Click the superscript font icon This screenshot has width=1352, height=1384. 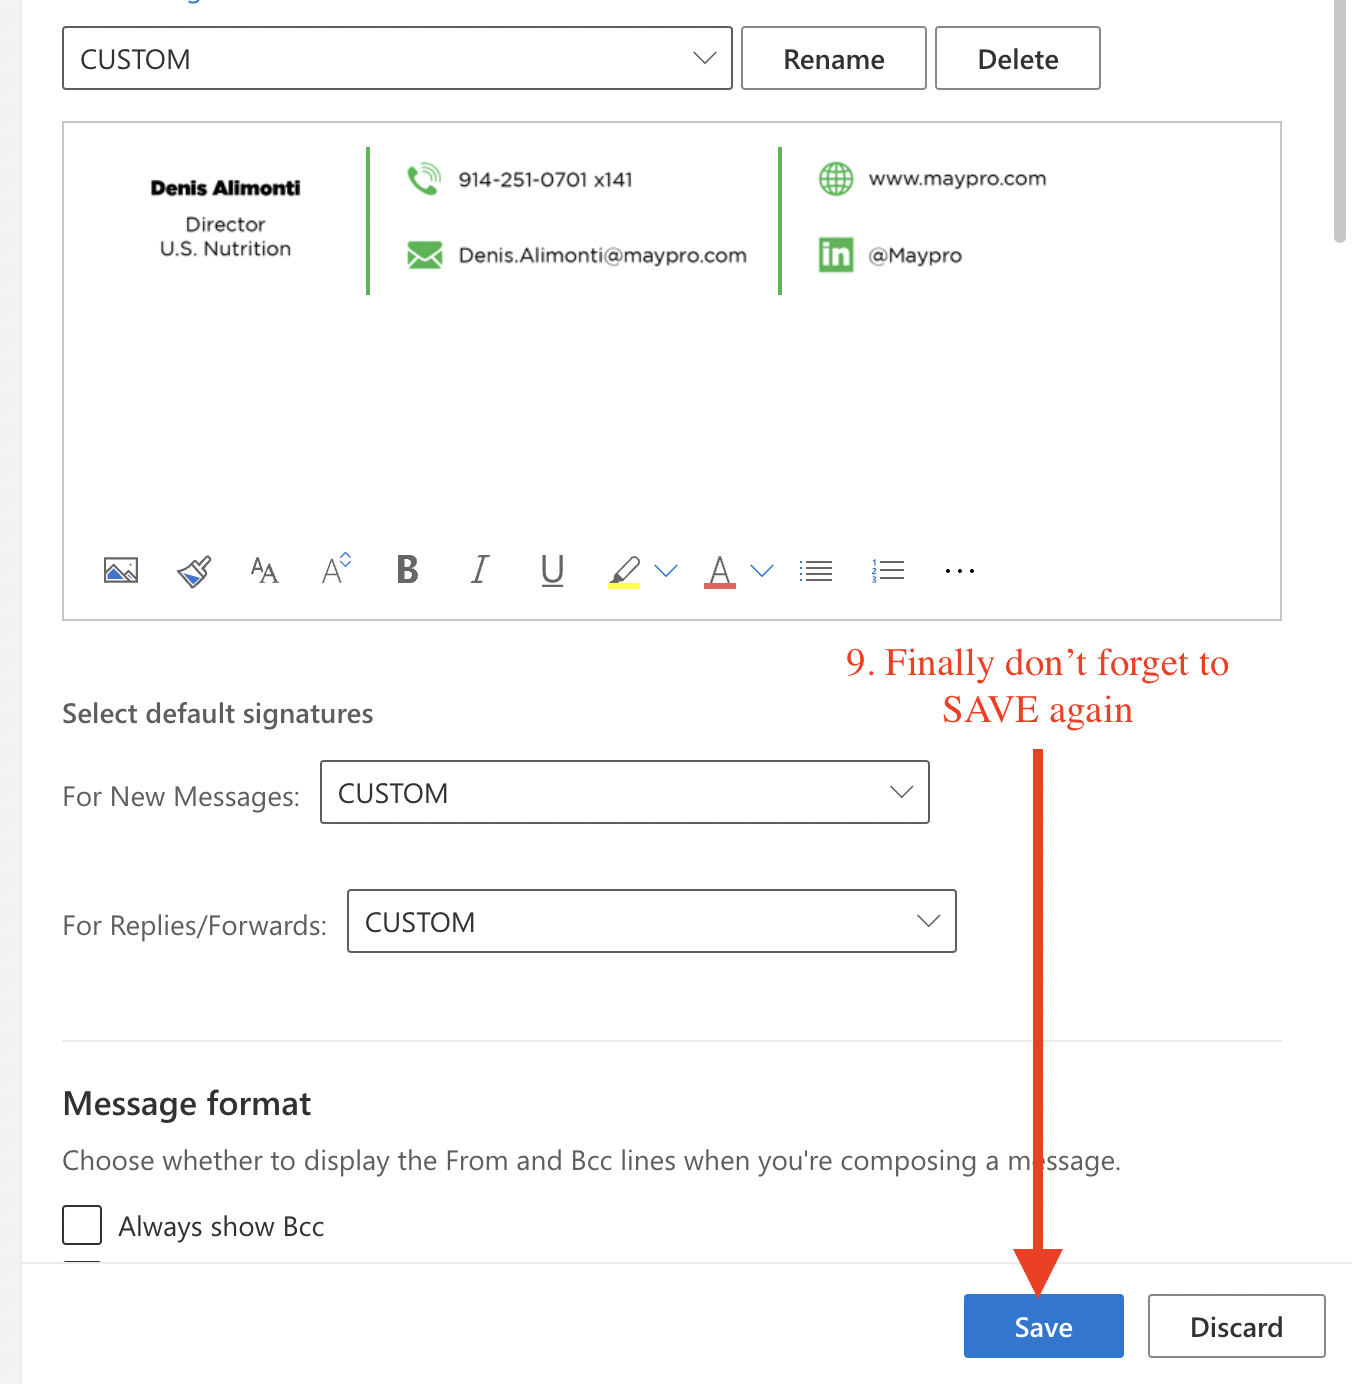coord(336,570)
